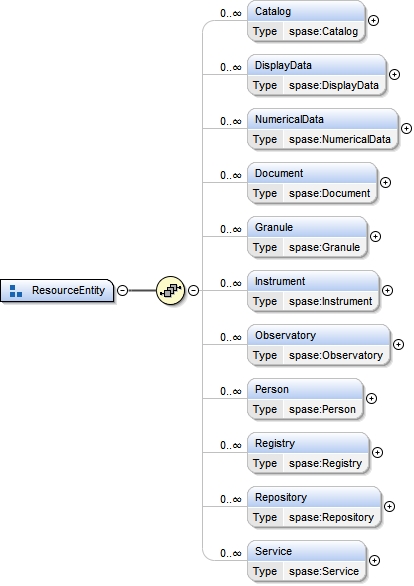Collapse the ResourceEntity node
Image resolution: width=414 pixels, height=586 pixels.
coord(123,290)
